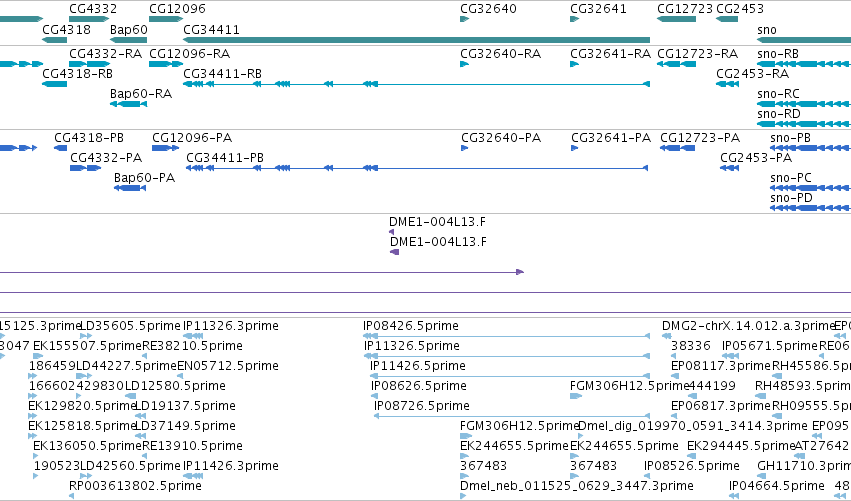Select the LD12580.5prime EST label
This screenshot has height=501, width=851.
[x=175, y=386]
